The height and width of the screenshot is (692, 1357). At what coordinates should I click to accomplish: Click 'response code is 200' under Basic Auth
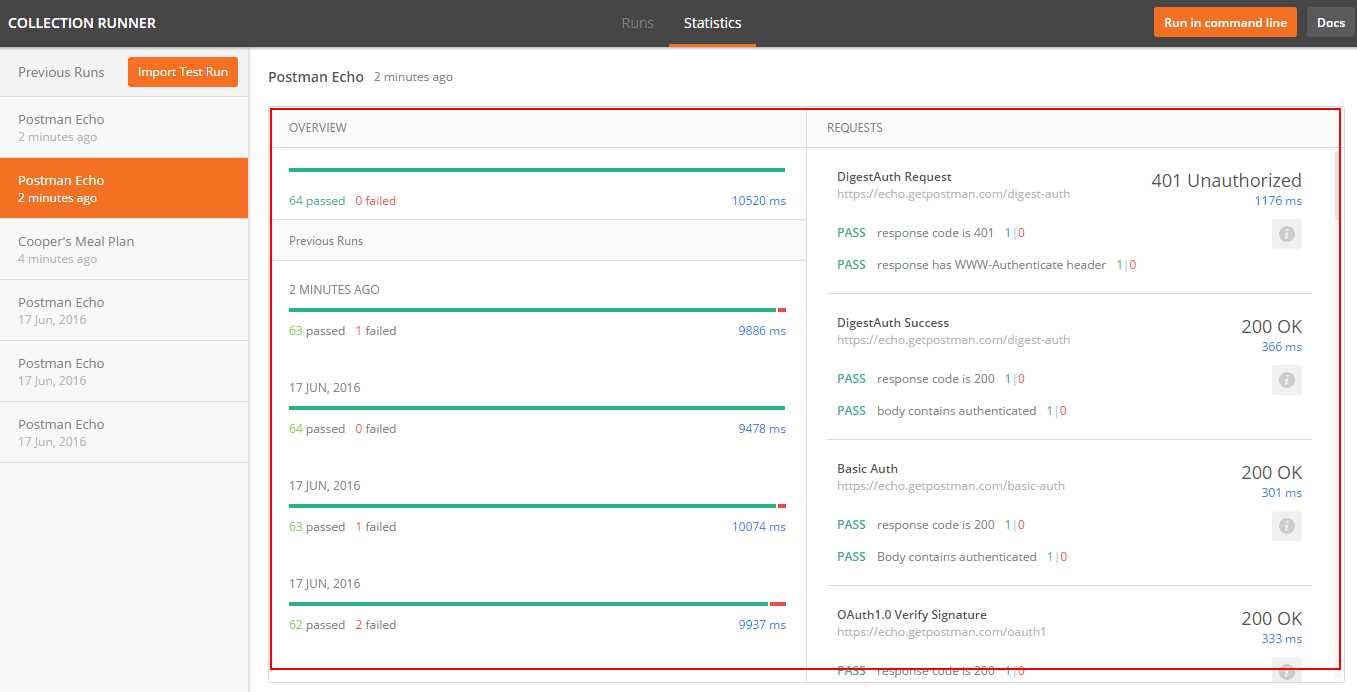click(x=936, y=525)
